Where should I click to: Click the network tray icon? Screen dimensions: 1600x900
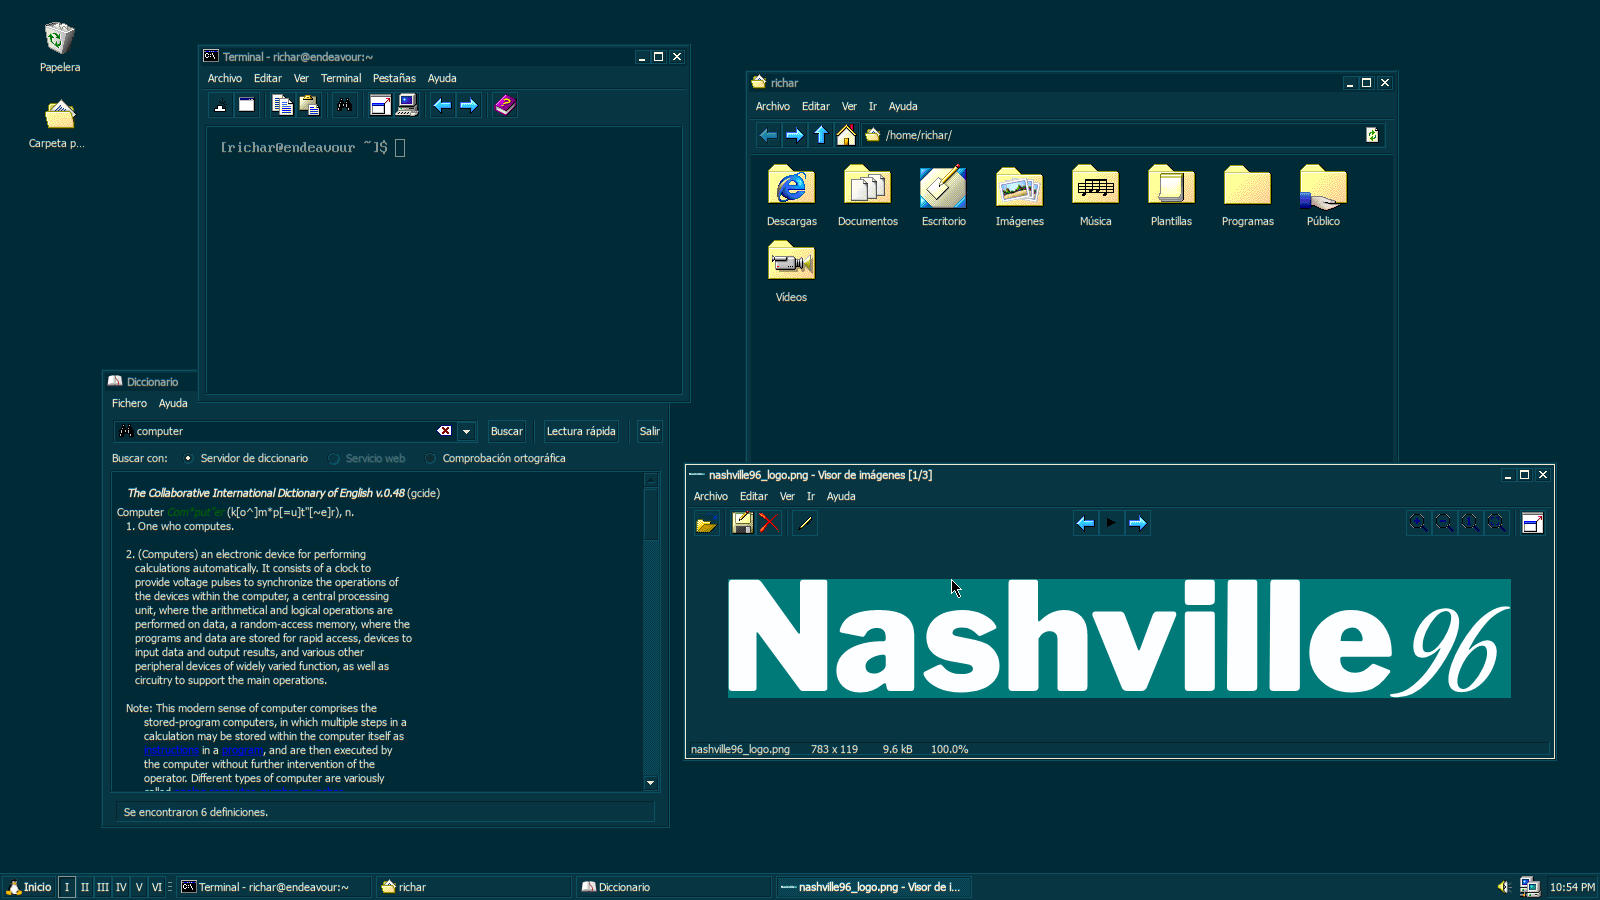point(1529,887)
